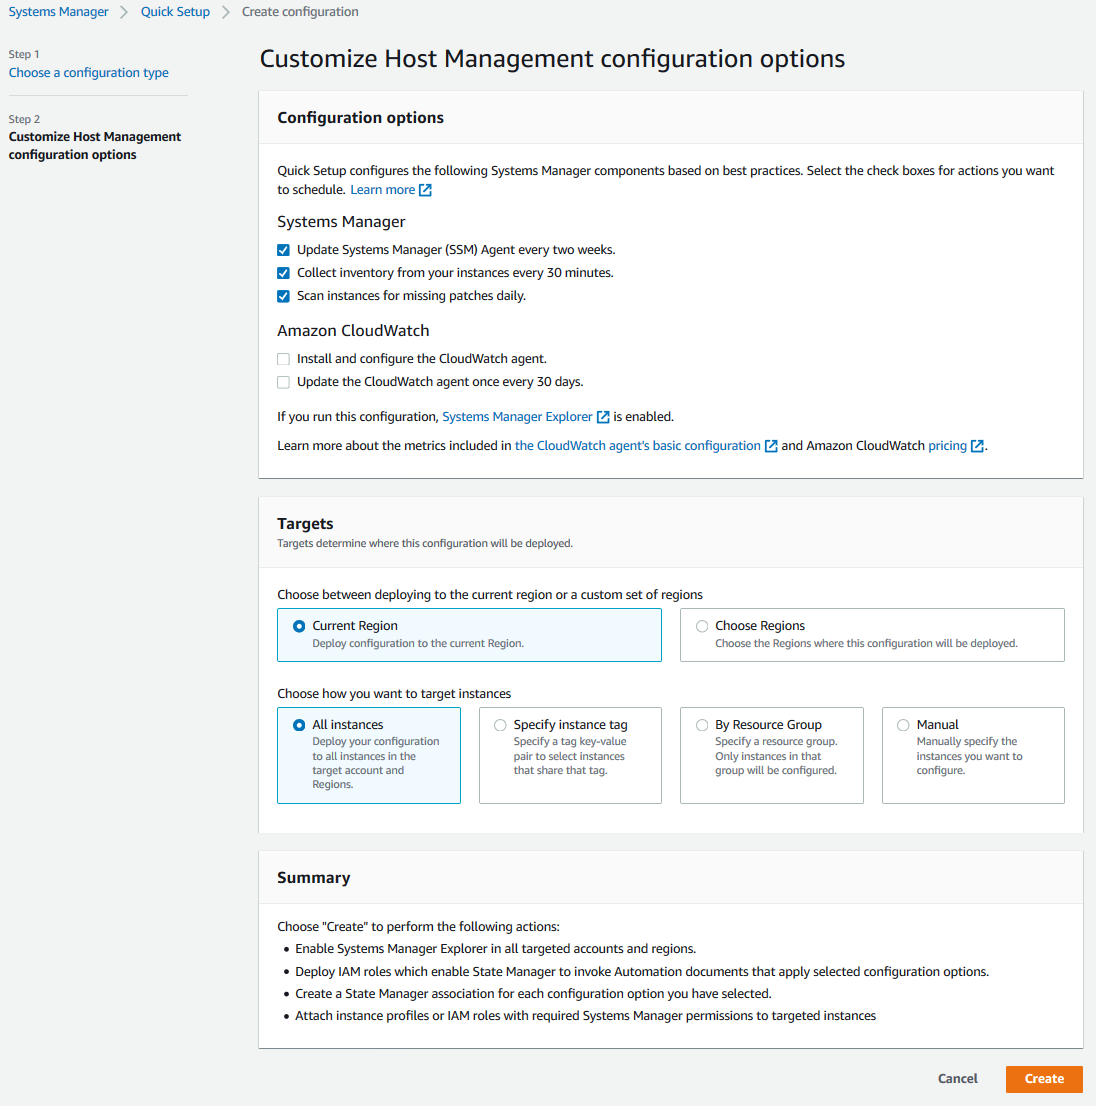Image resolution: width=1096 pixels, height=1106 pixels.
Task: Go back to Choose a configuration type
Action: (89, 73)
